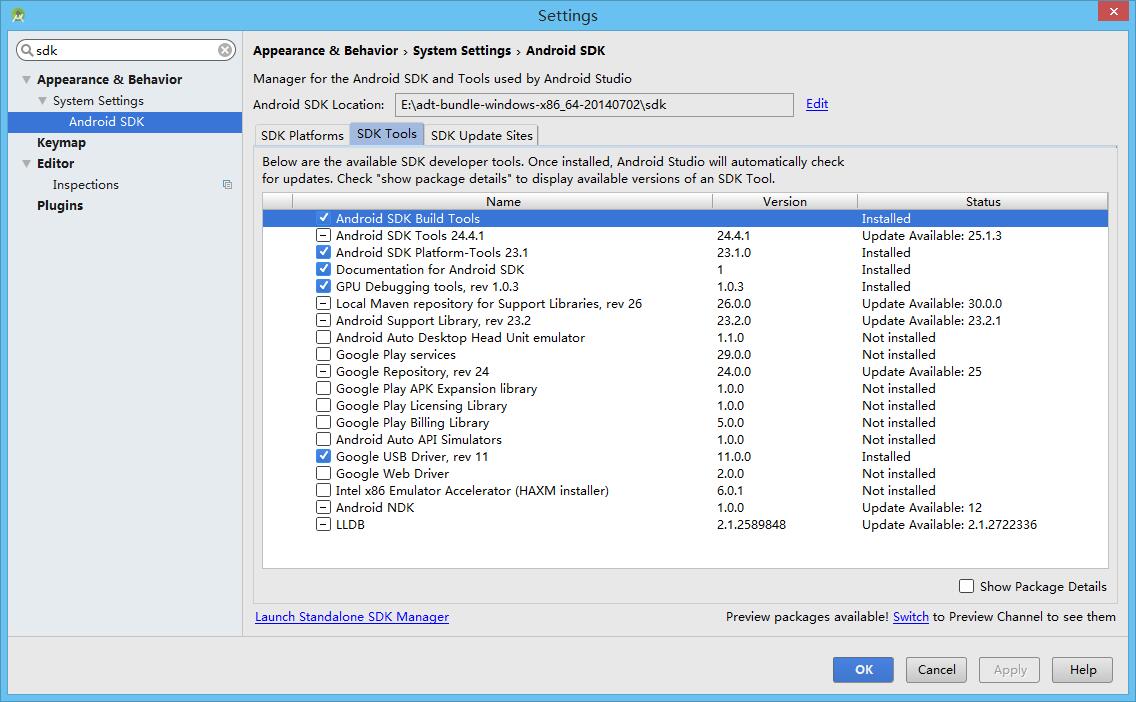The width and height of the screenshot is (1136, 702).
Task: Open Keymap settings
Action: pos(62,143)
